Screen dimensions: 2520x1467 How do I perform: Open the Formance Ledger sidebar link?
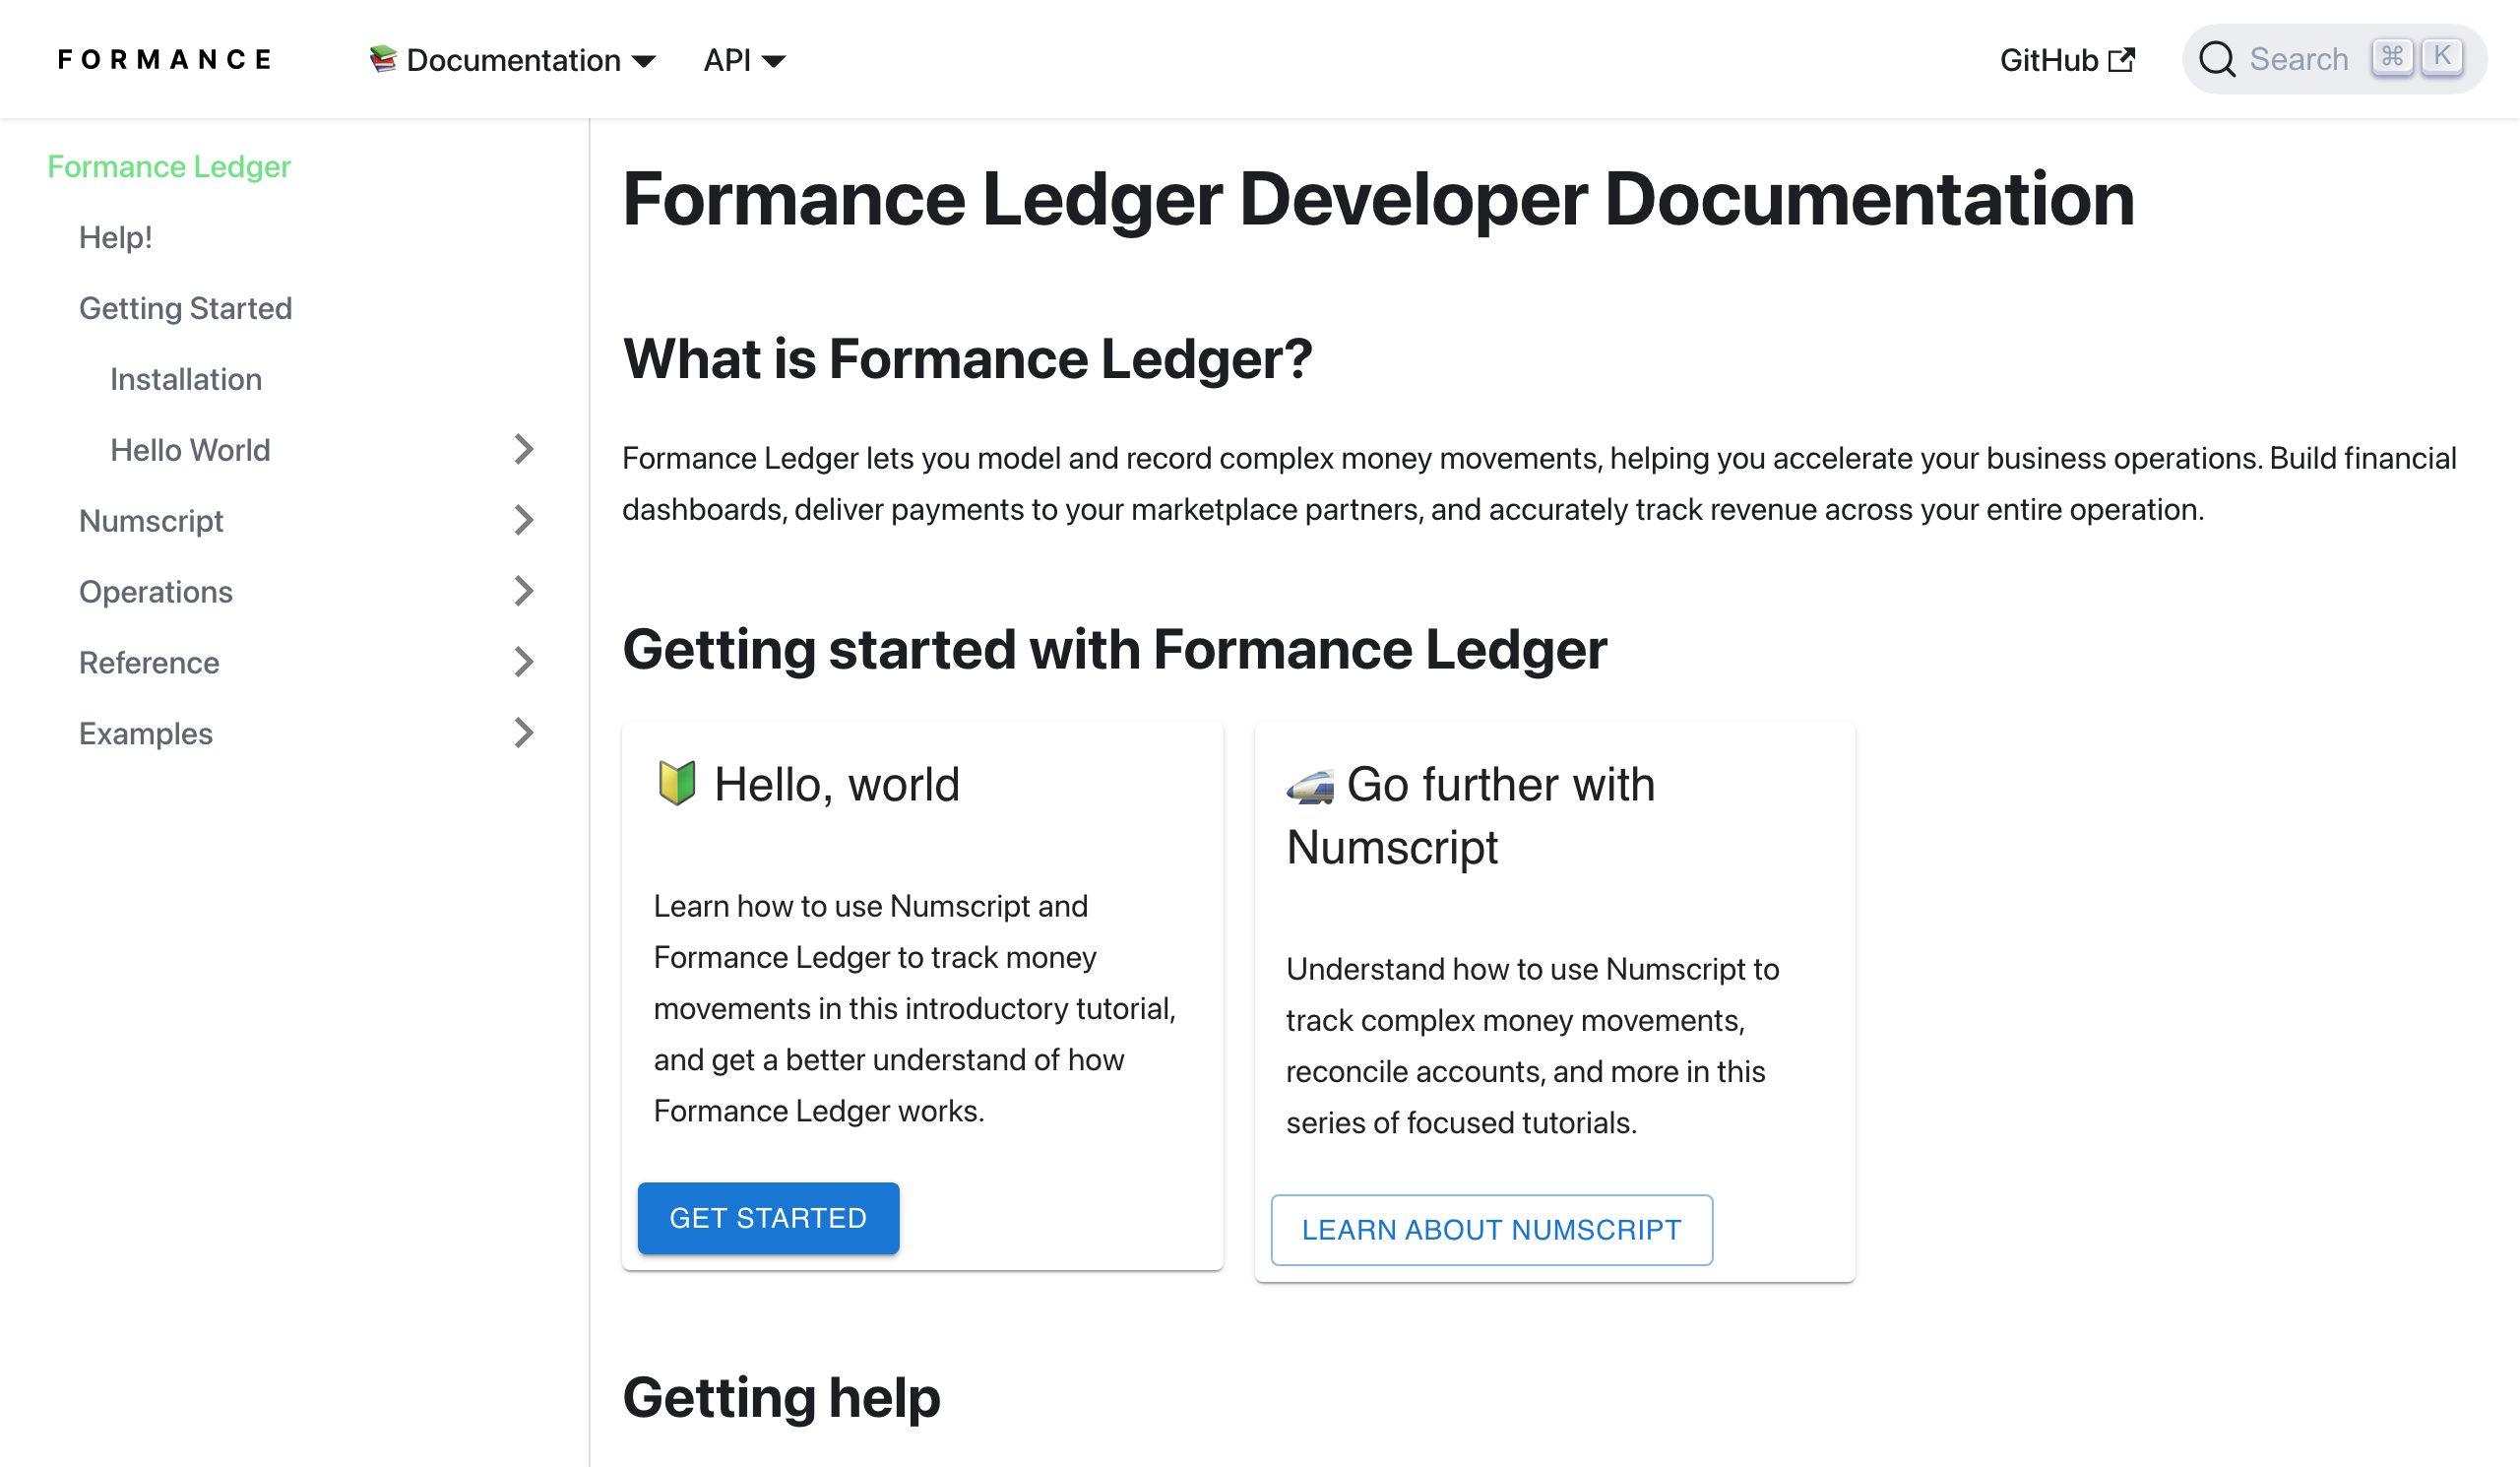pyautogui.click(x=169, y=166)
